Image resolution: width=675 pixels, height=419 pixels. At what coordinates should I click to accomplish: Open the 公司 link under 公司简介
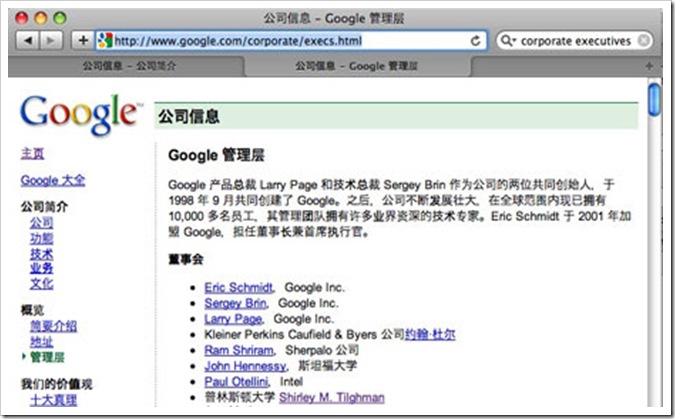(x=42, y=223)
